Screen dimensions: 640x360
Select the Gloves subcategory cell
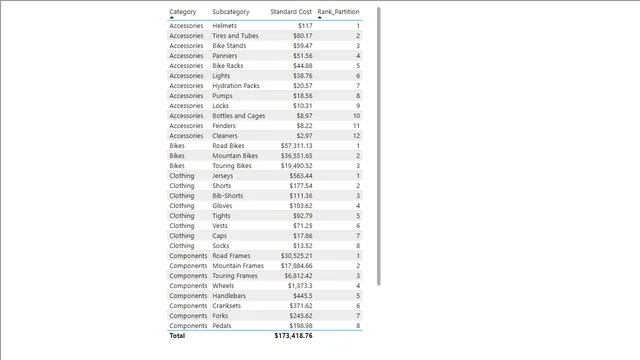coord(222,206)
